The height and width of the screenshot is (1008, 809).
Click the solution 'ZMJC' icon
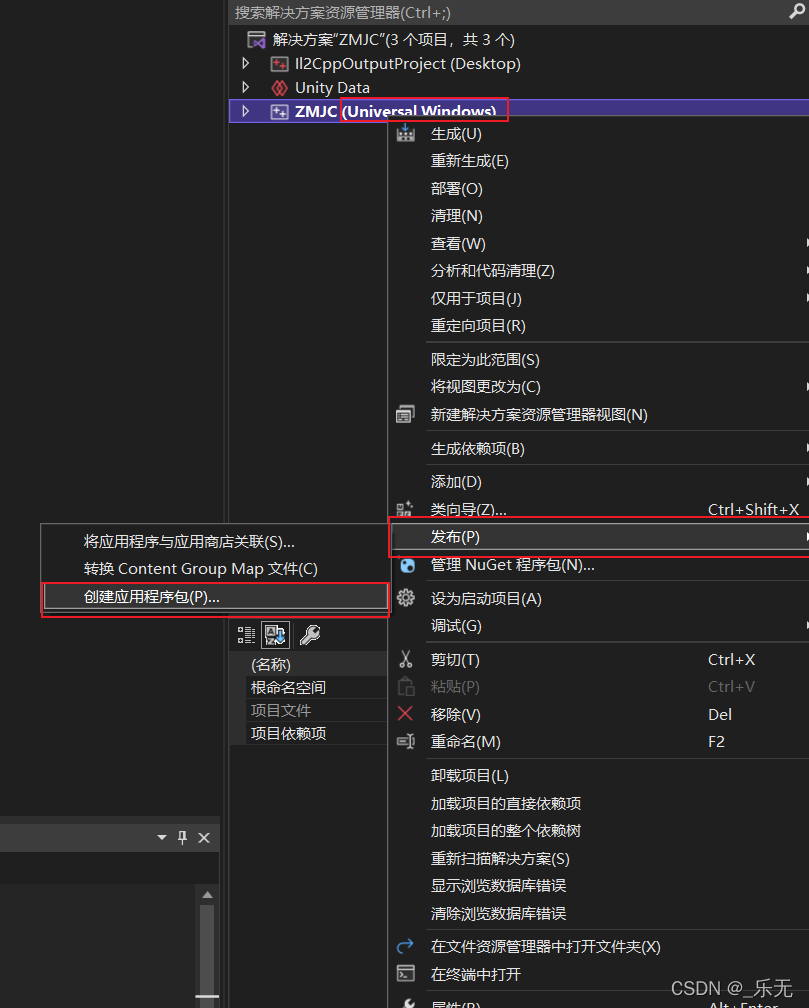[256, 40]
